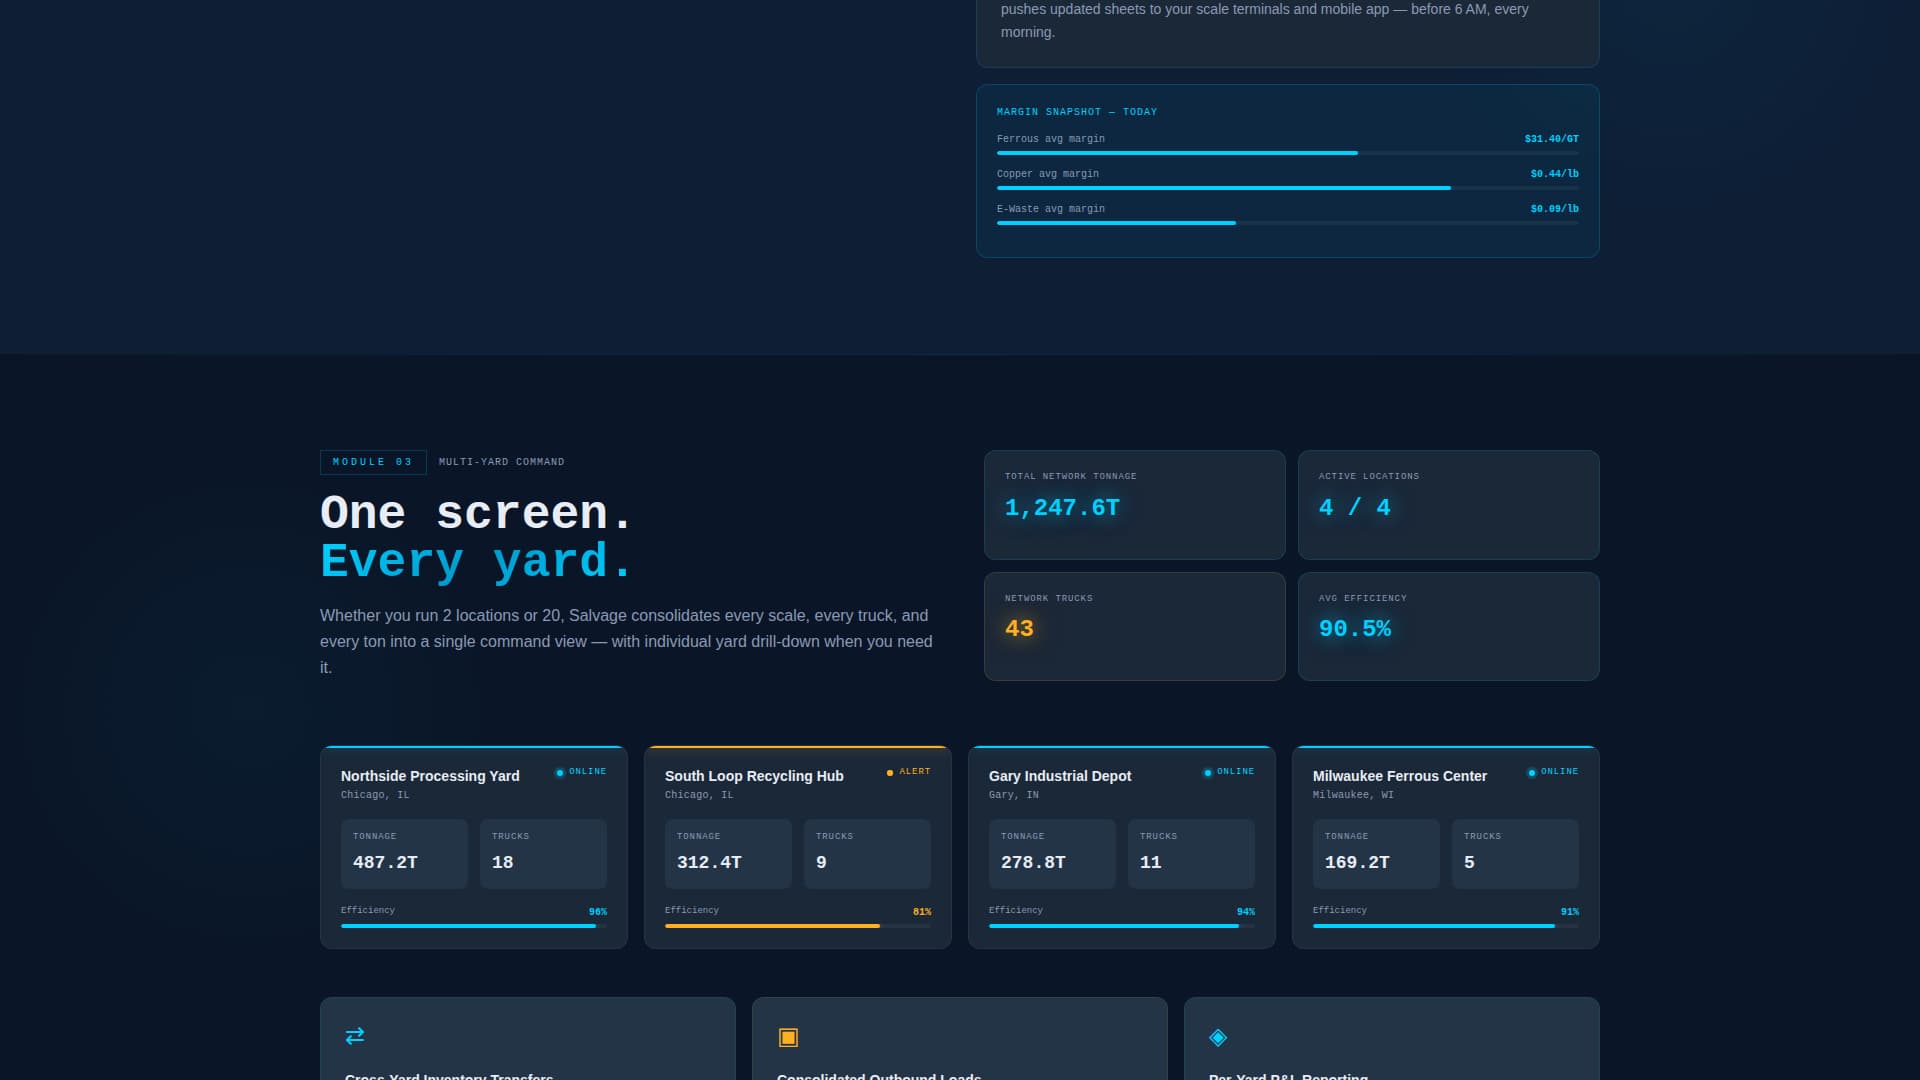Click the orange consolidated loads square icon
This screenshot has height=1080, width=1920.
[x=788, y=1037]
